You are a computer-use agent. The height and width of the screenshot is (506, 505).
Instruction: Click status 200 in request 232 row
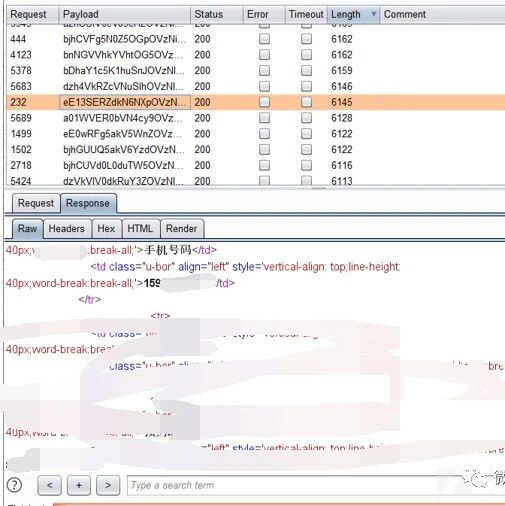(x=202, y=102)
